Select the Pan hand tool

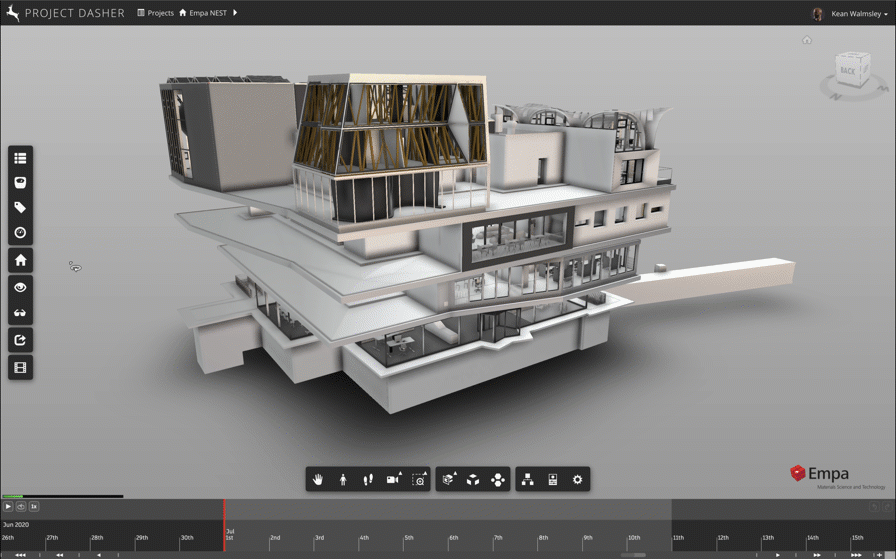[318, 480]
